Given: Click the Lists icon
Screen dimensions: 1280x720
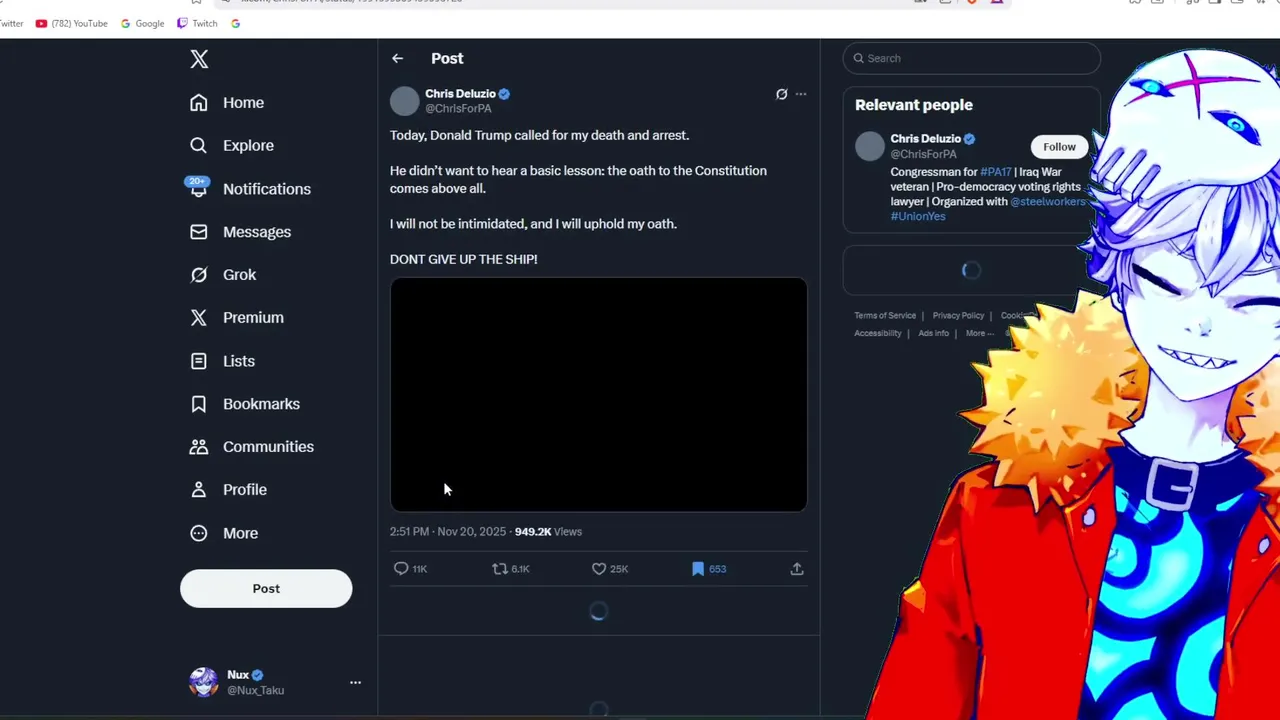Looking at the screenshot, I should (x=199, y=361).
